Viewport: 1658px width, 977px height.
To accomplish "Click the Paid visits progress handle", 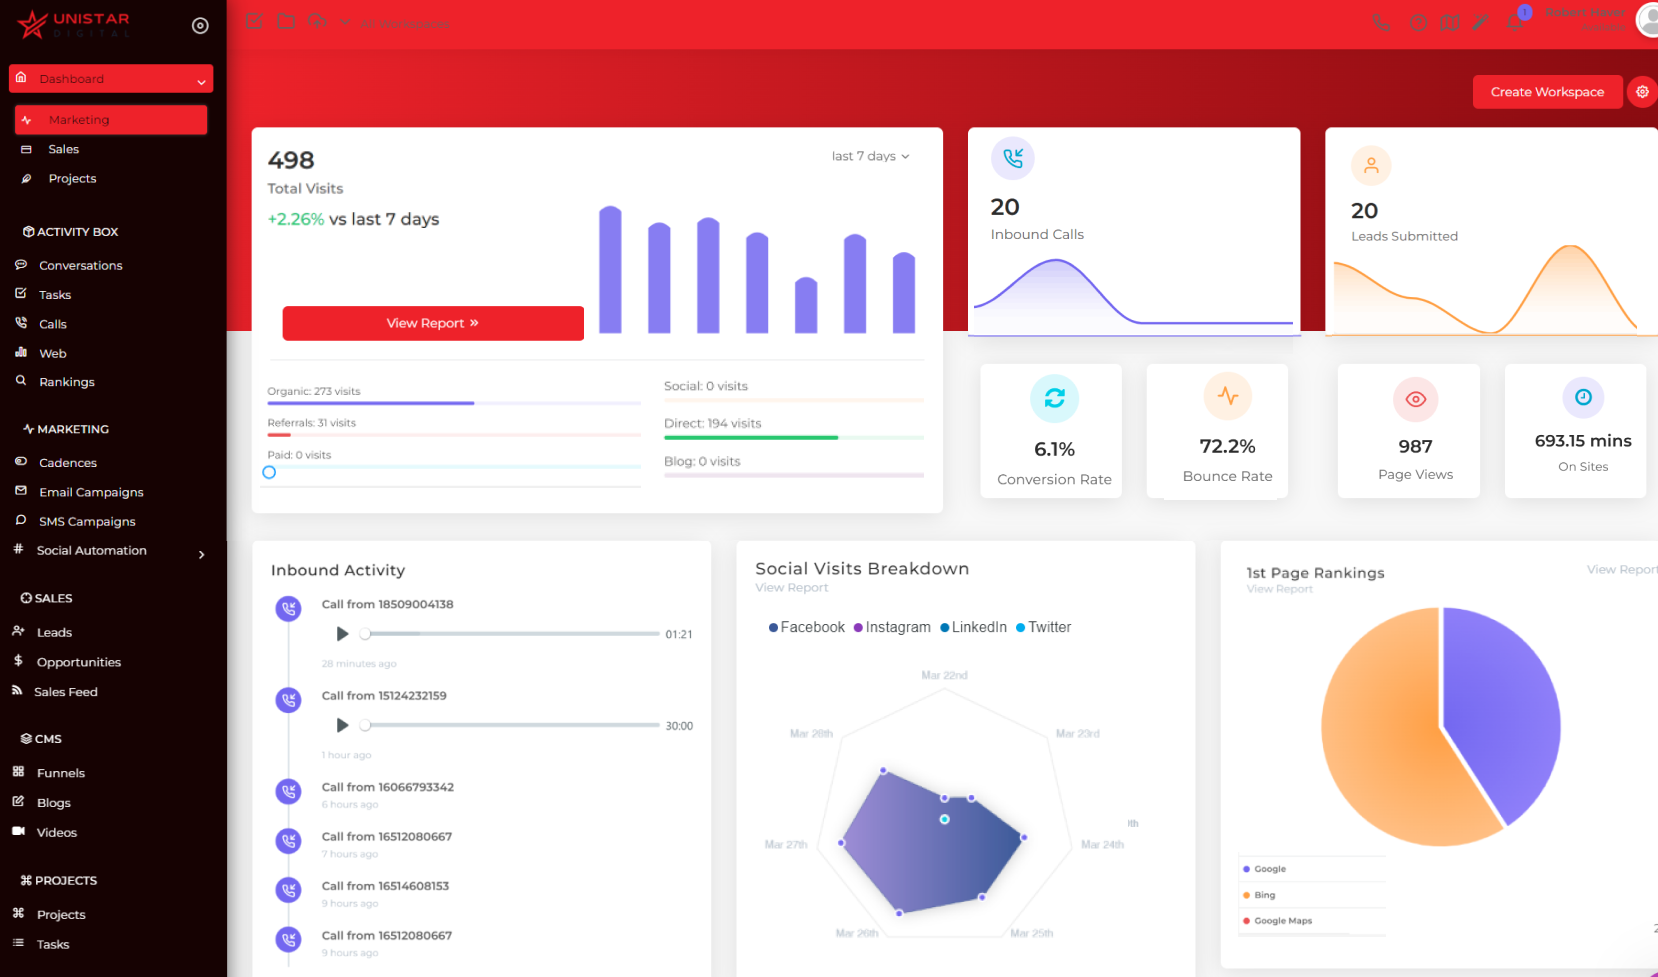I will (269, 472).
